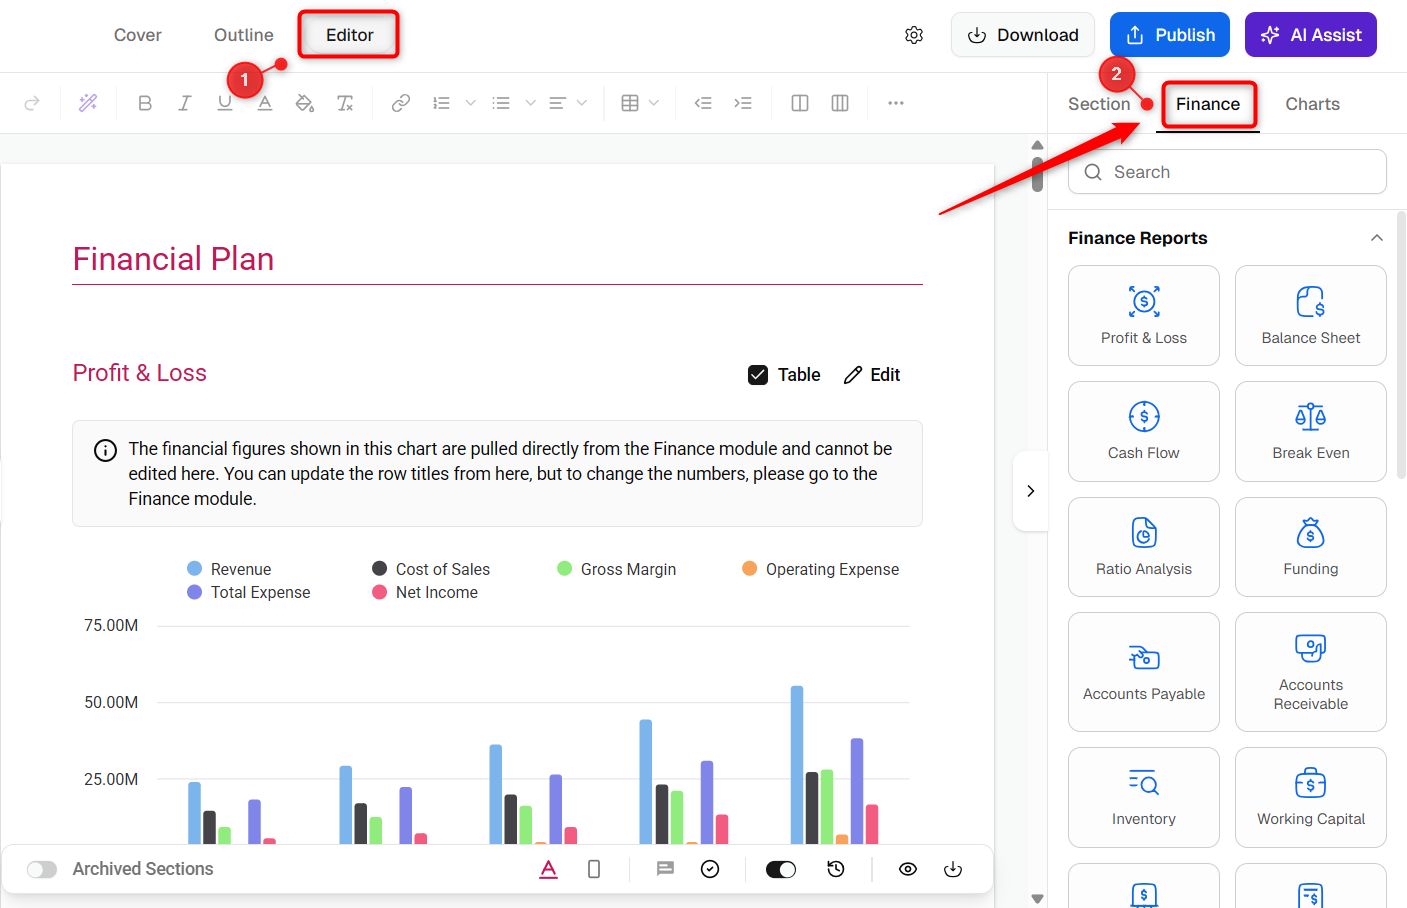Open AI Assist
Screen dimensions: 1407x908
pos(1311,35)
